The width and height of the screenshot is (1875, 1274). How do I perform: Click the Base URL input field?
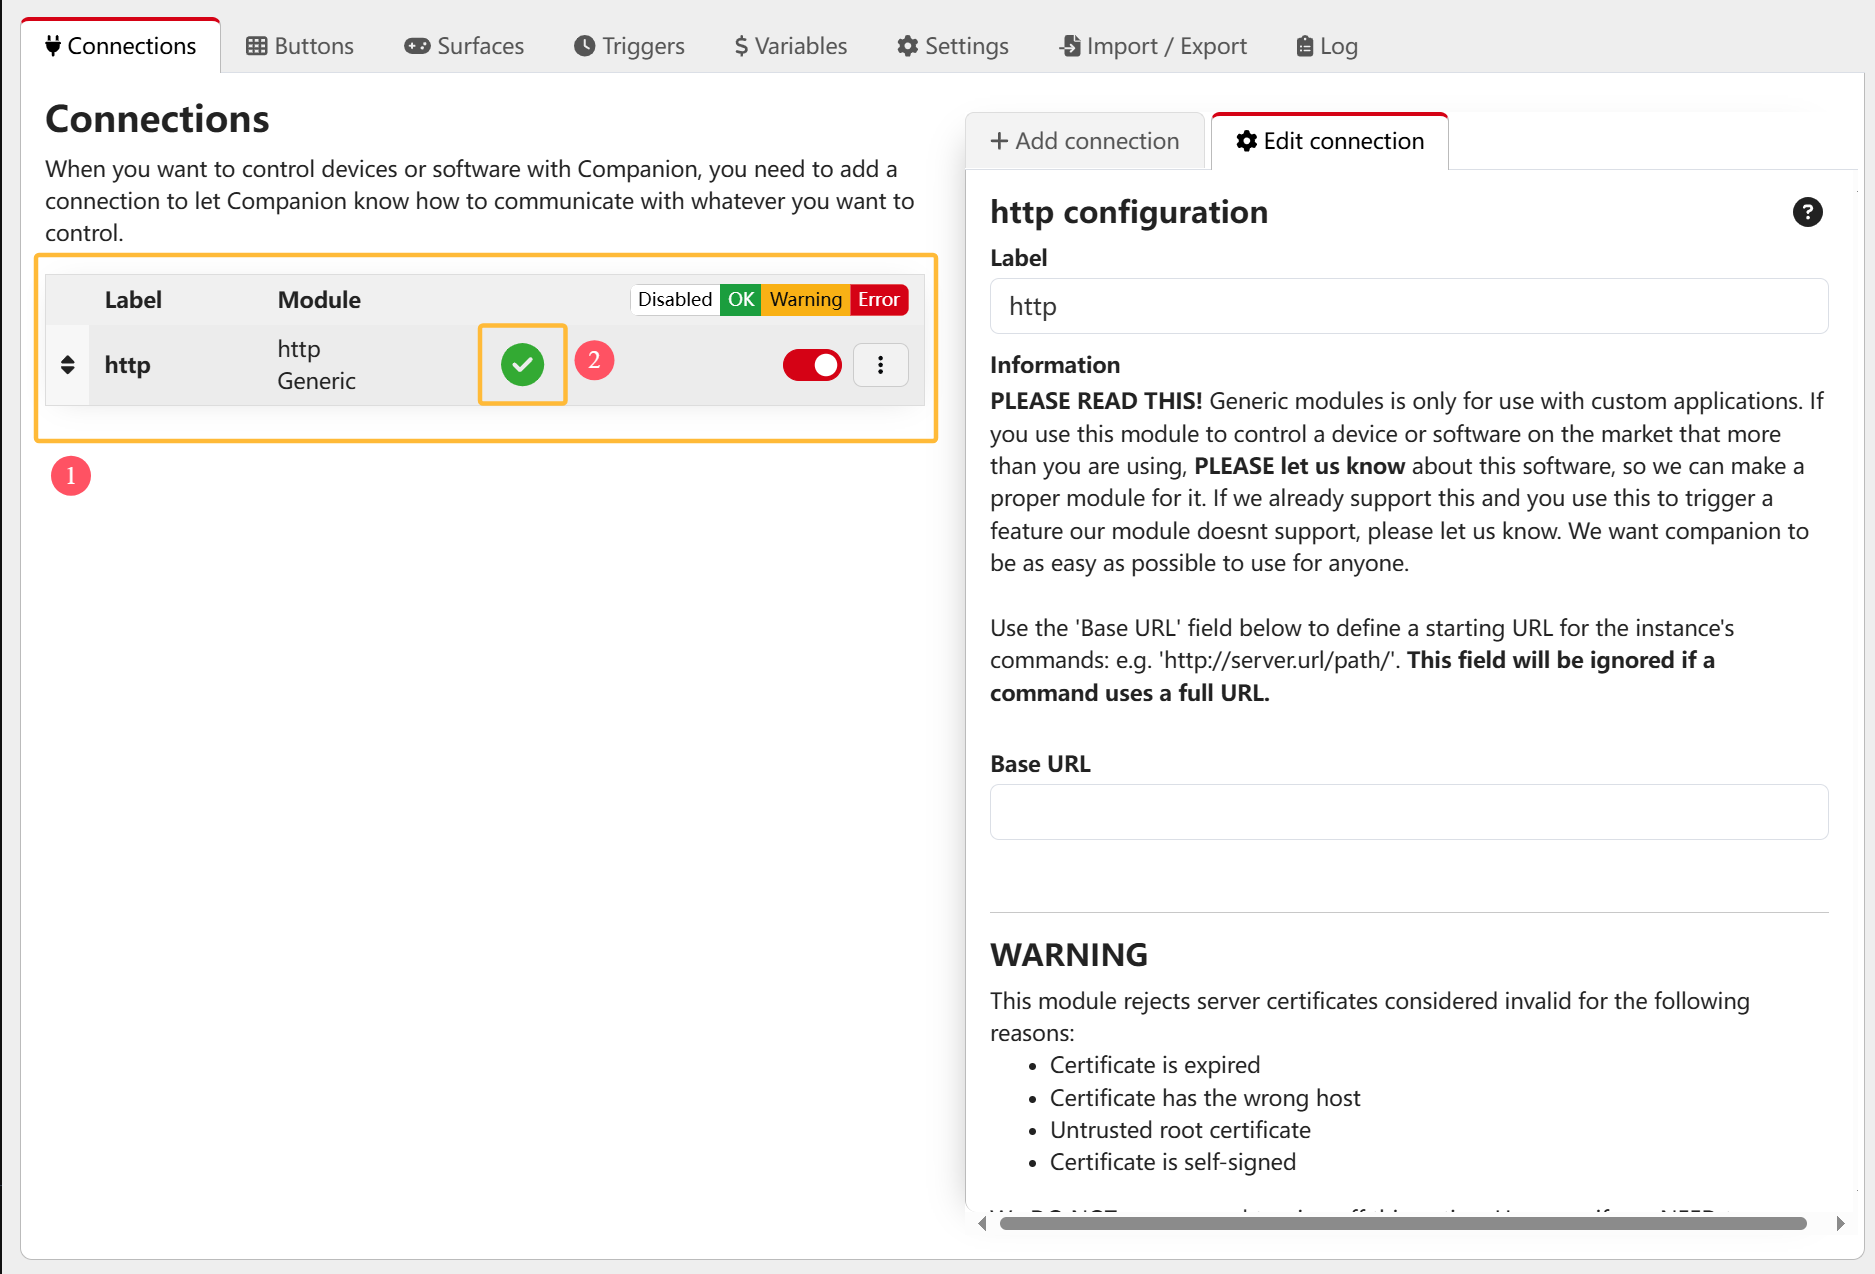click(1408, 812)
